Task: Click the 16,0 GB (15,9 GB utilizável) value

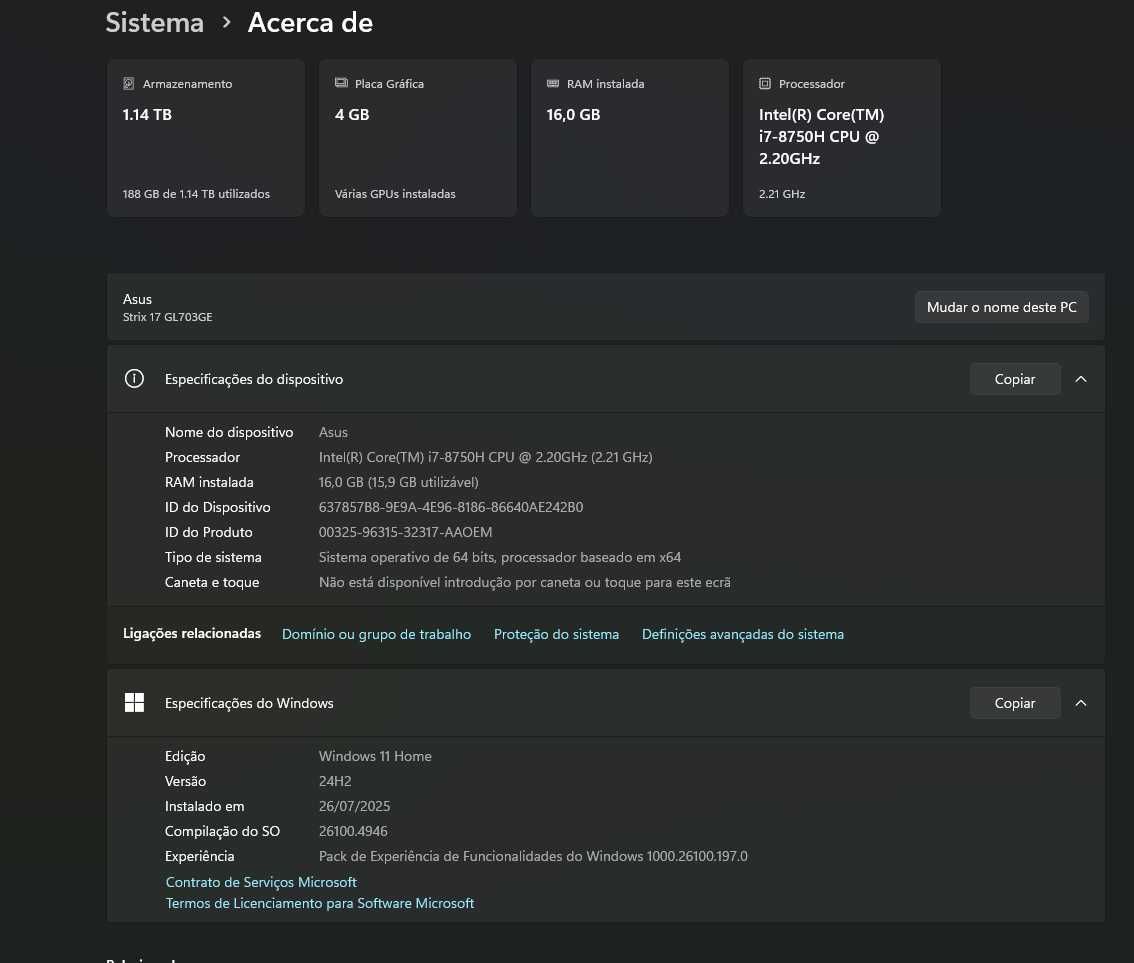Action: [x=398, y=482]
